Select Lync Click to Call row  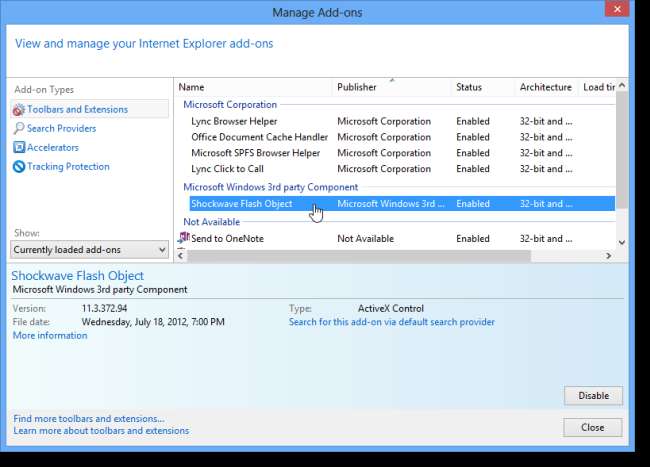(x=402, y=169)
